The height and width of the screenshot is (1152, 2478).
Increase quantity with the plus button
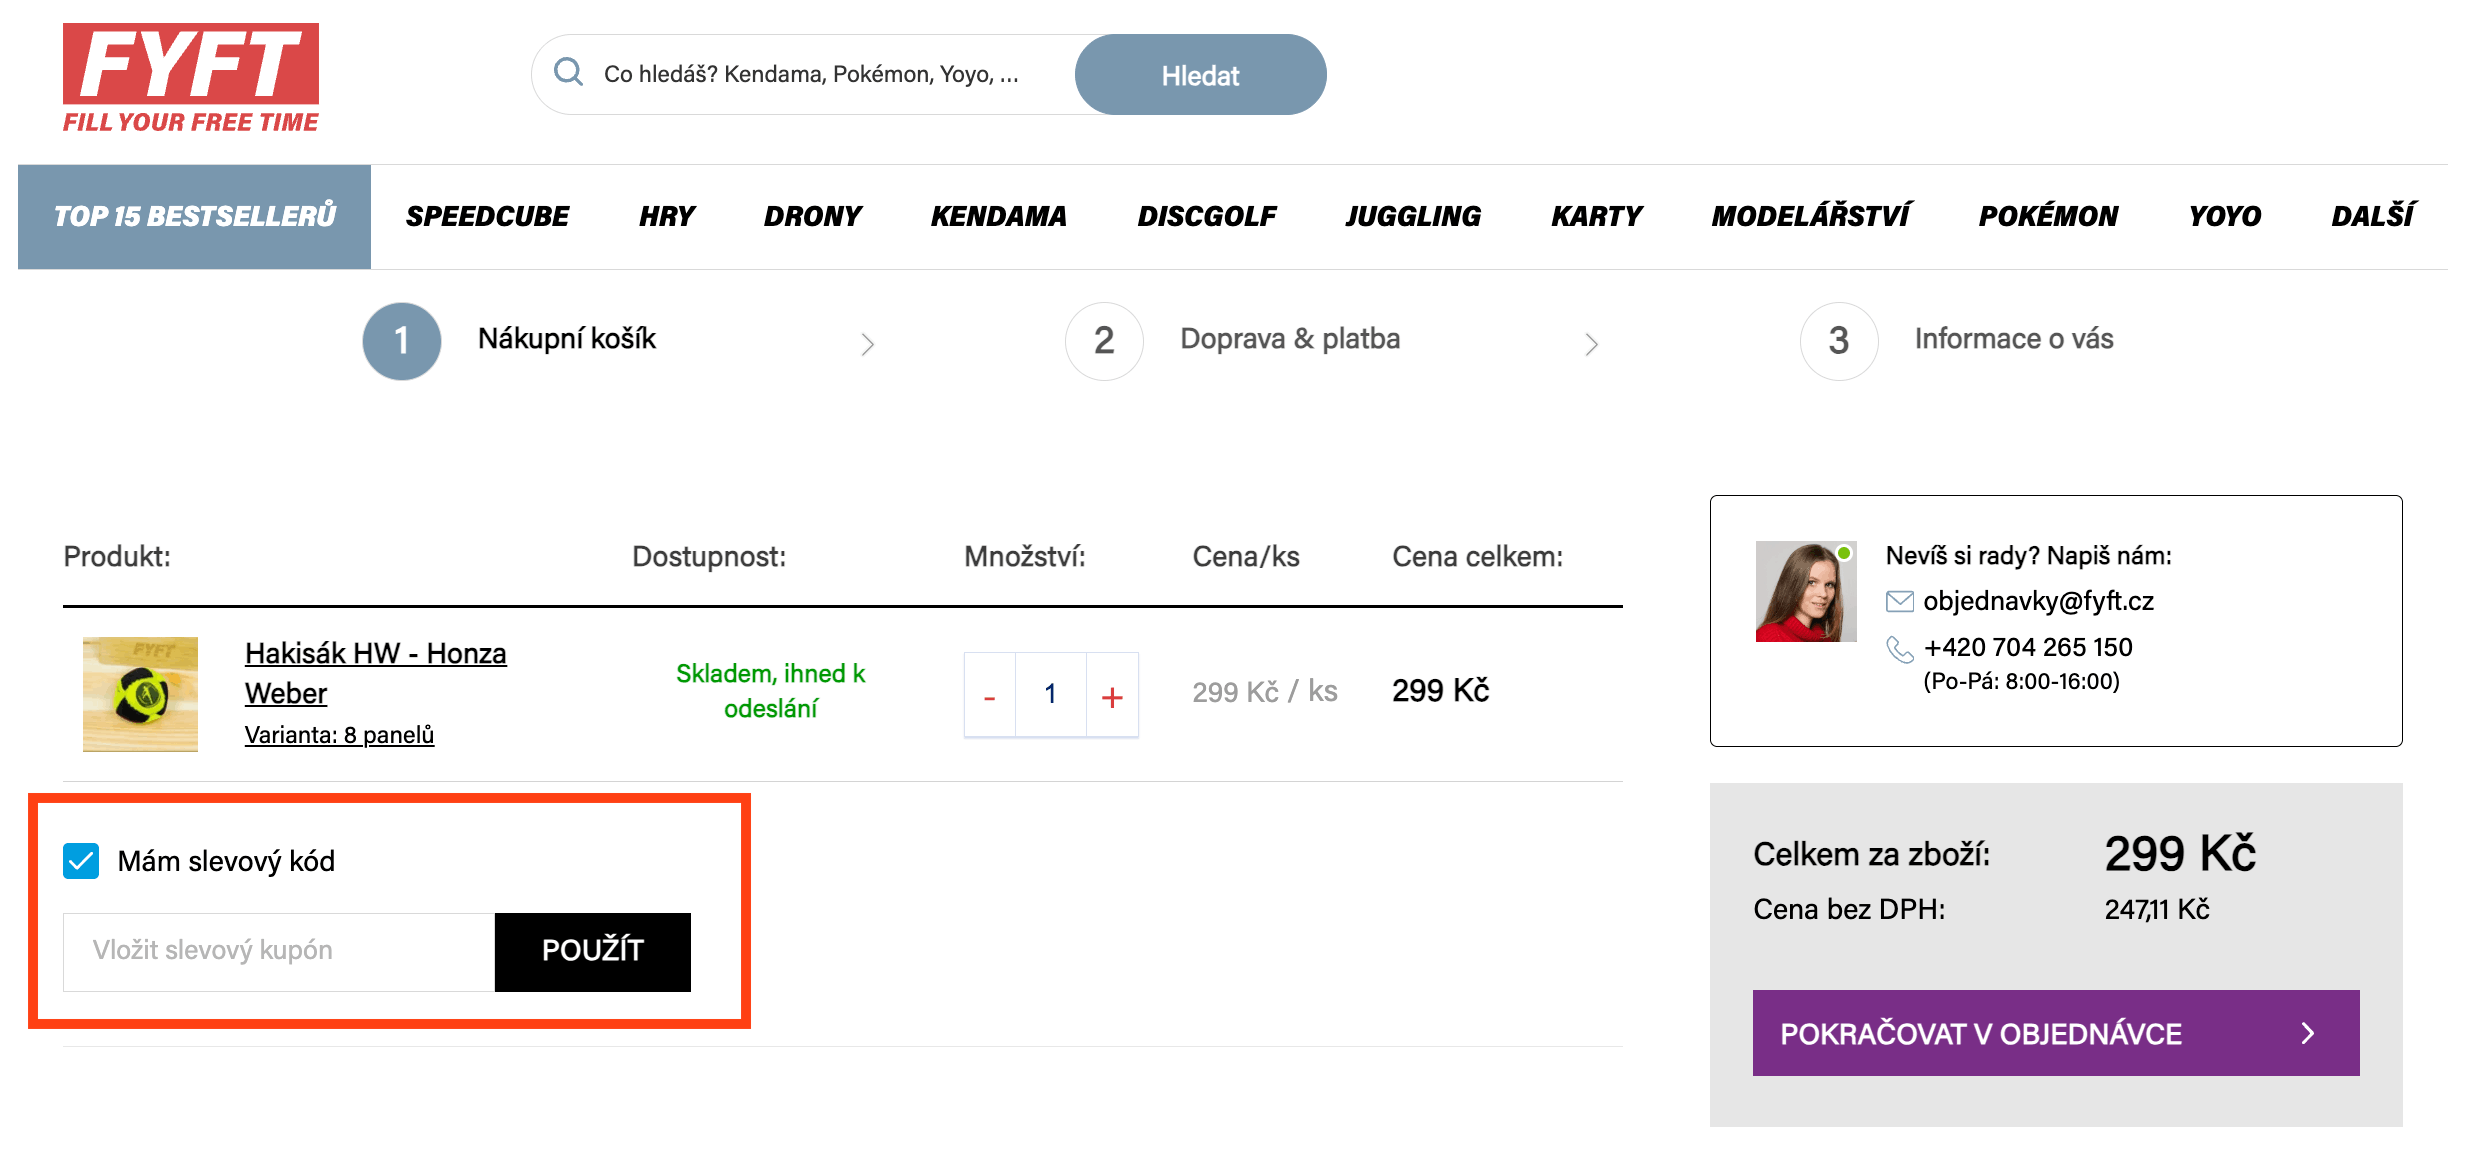pos(1112,695)
